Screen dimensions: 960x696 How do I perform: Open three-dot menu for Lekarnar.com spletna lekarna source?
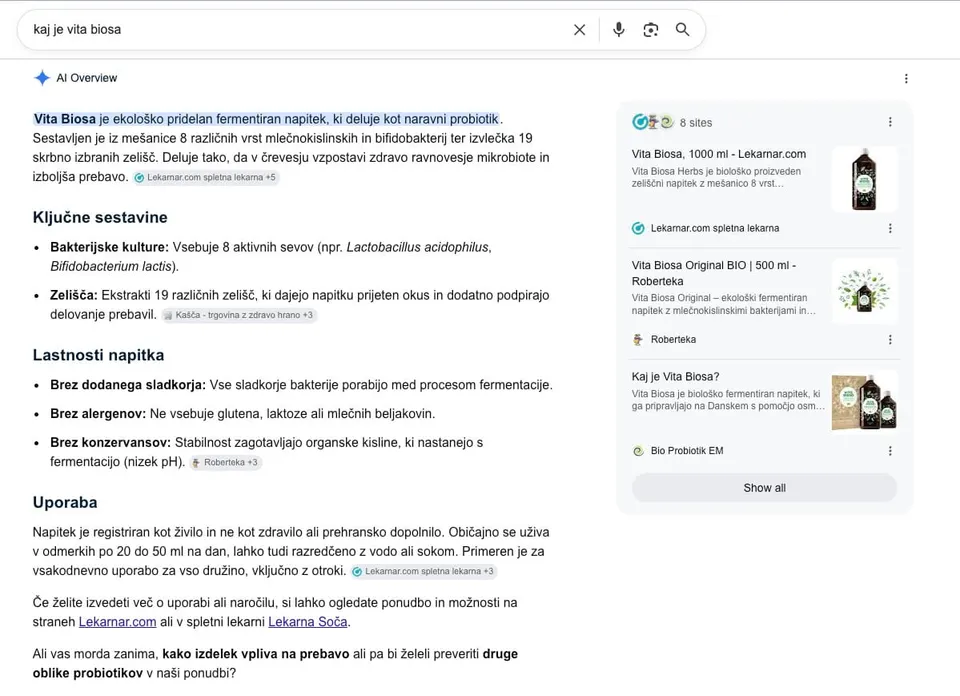[890, 228]
